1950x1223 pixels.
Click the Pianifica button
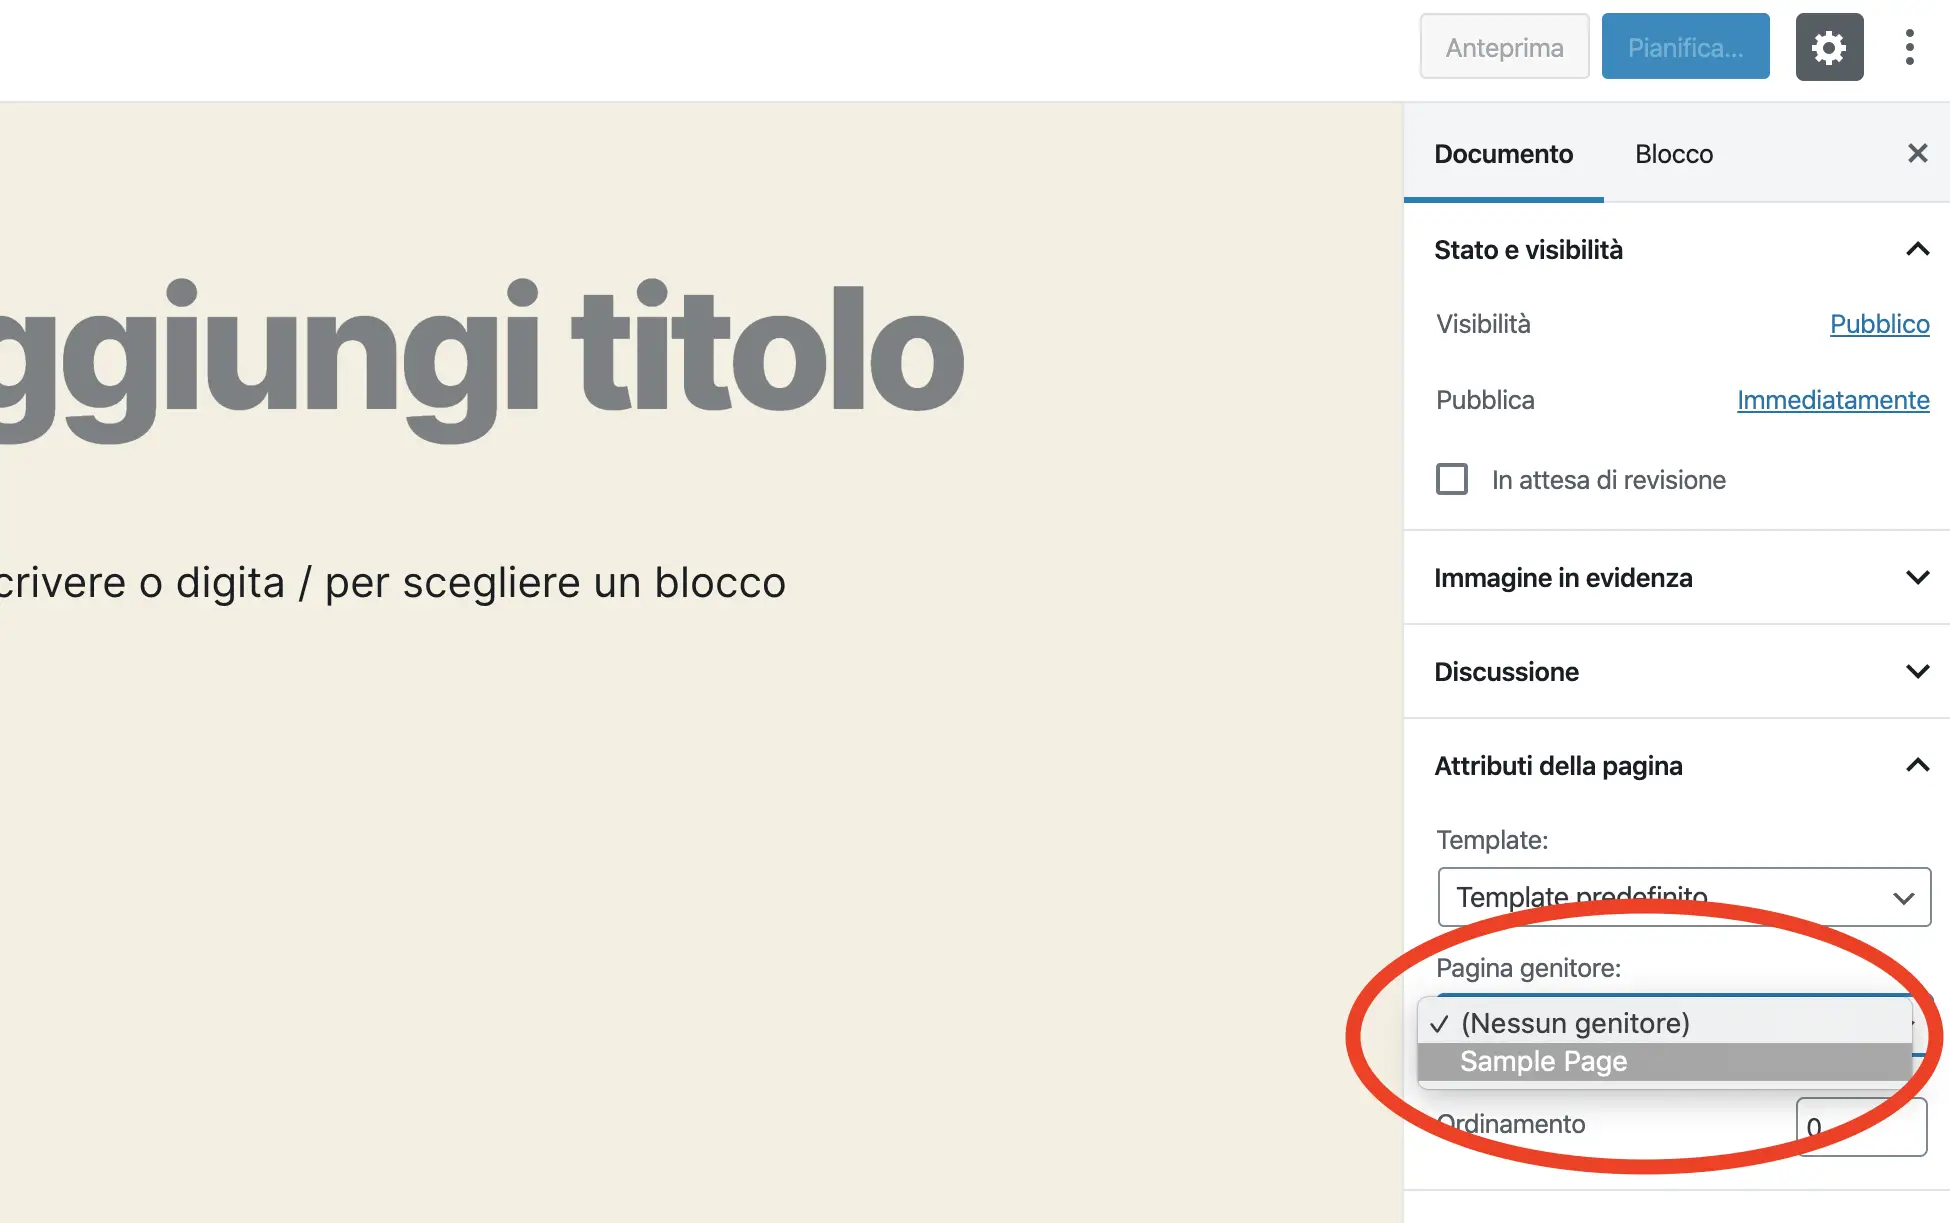click(x=1685, y=47)
